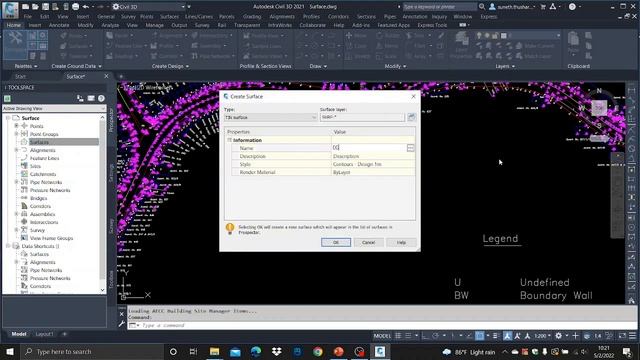
Task: Collapse the Data Shortcuts node
Action: tap(8, 246)
